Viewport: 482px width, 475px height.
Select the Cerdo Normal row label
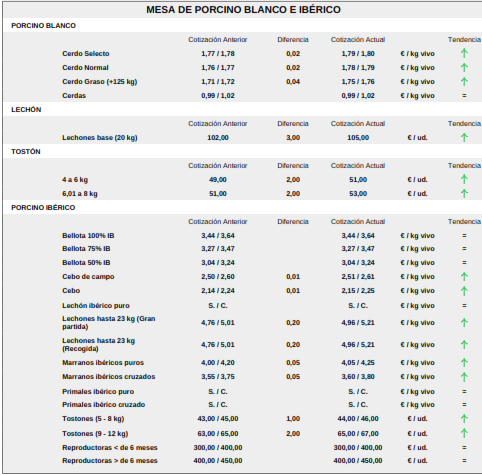[85, 68]
